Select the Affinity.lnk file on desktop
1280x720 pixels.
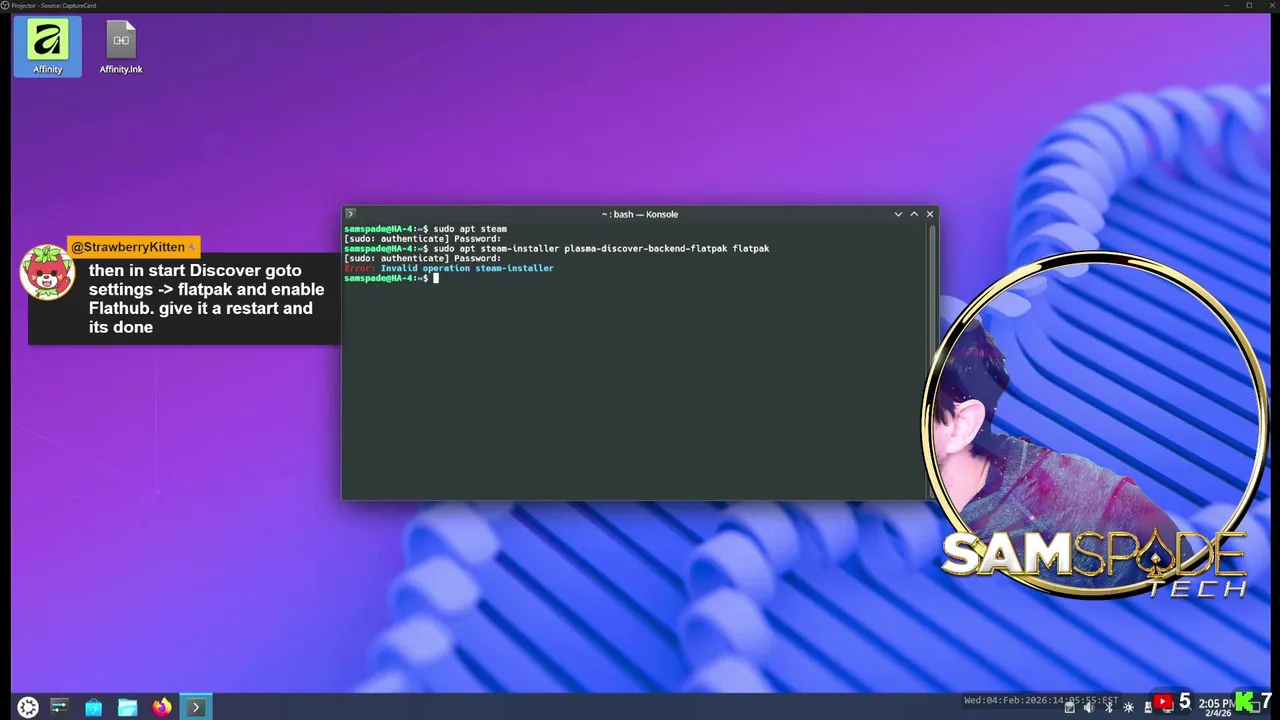(121, 47)
